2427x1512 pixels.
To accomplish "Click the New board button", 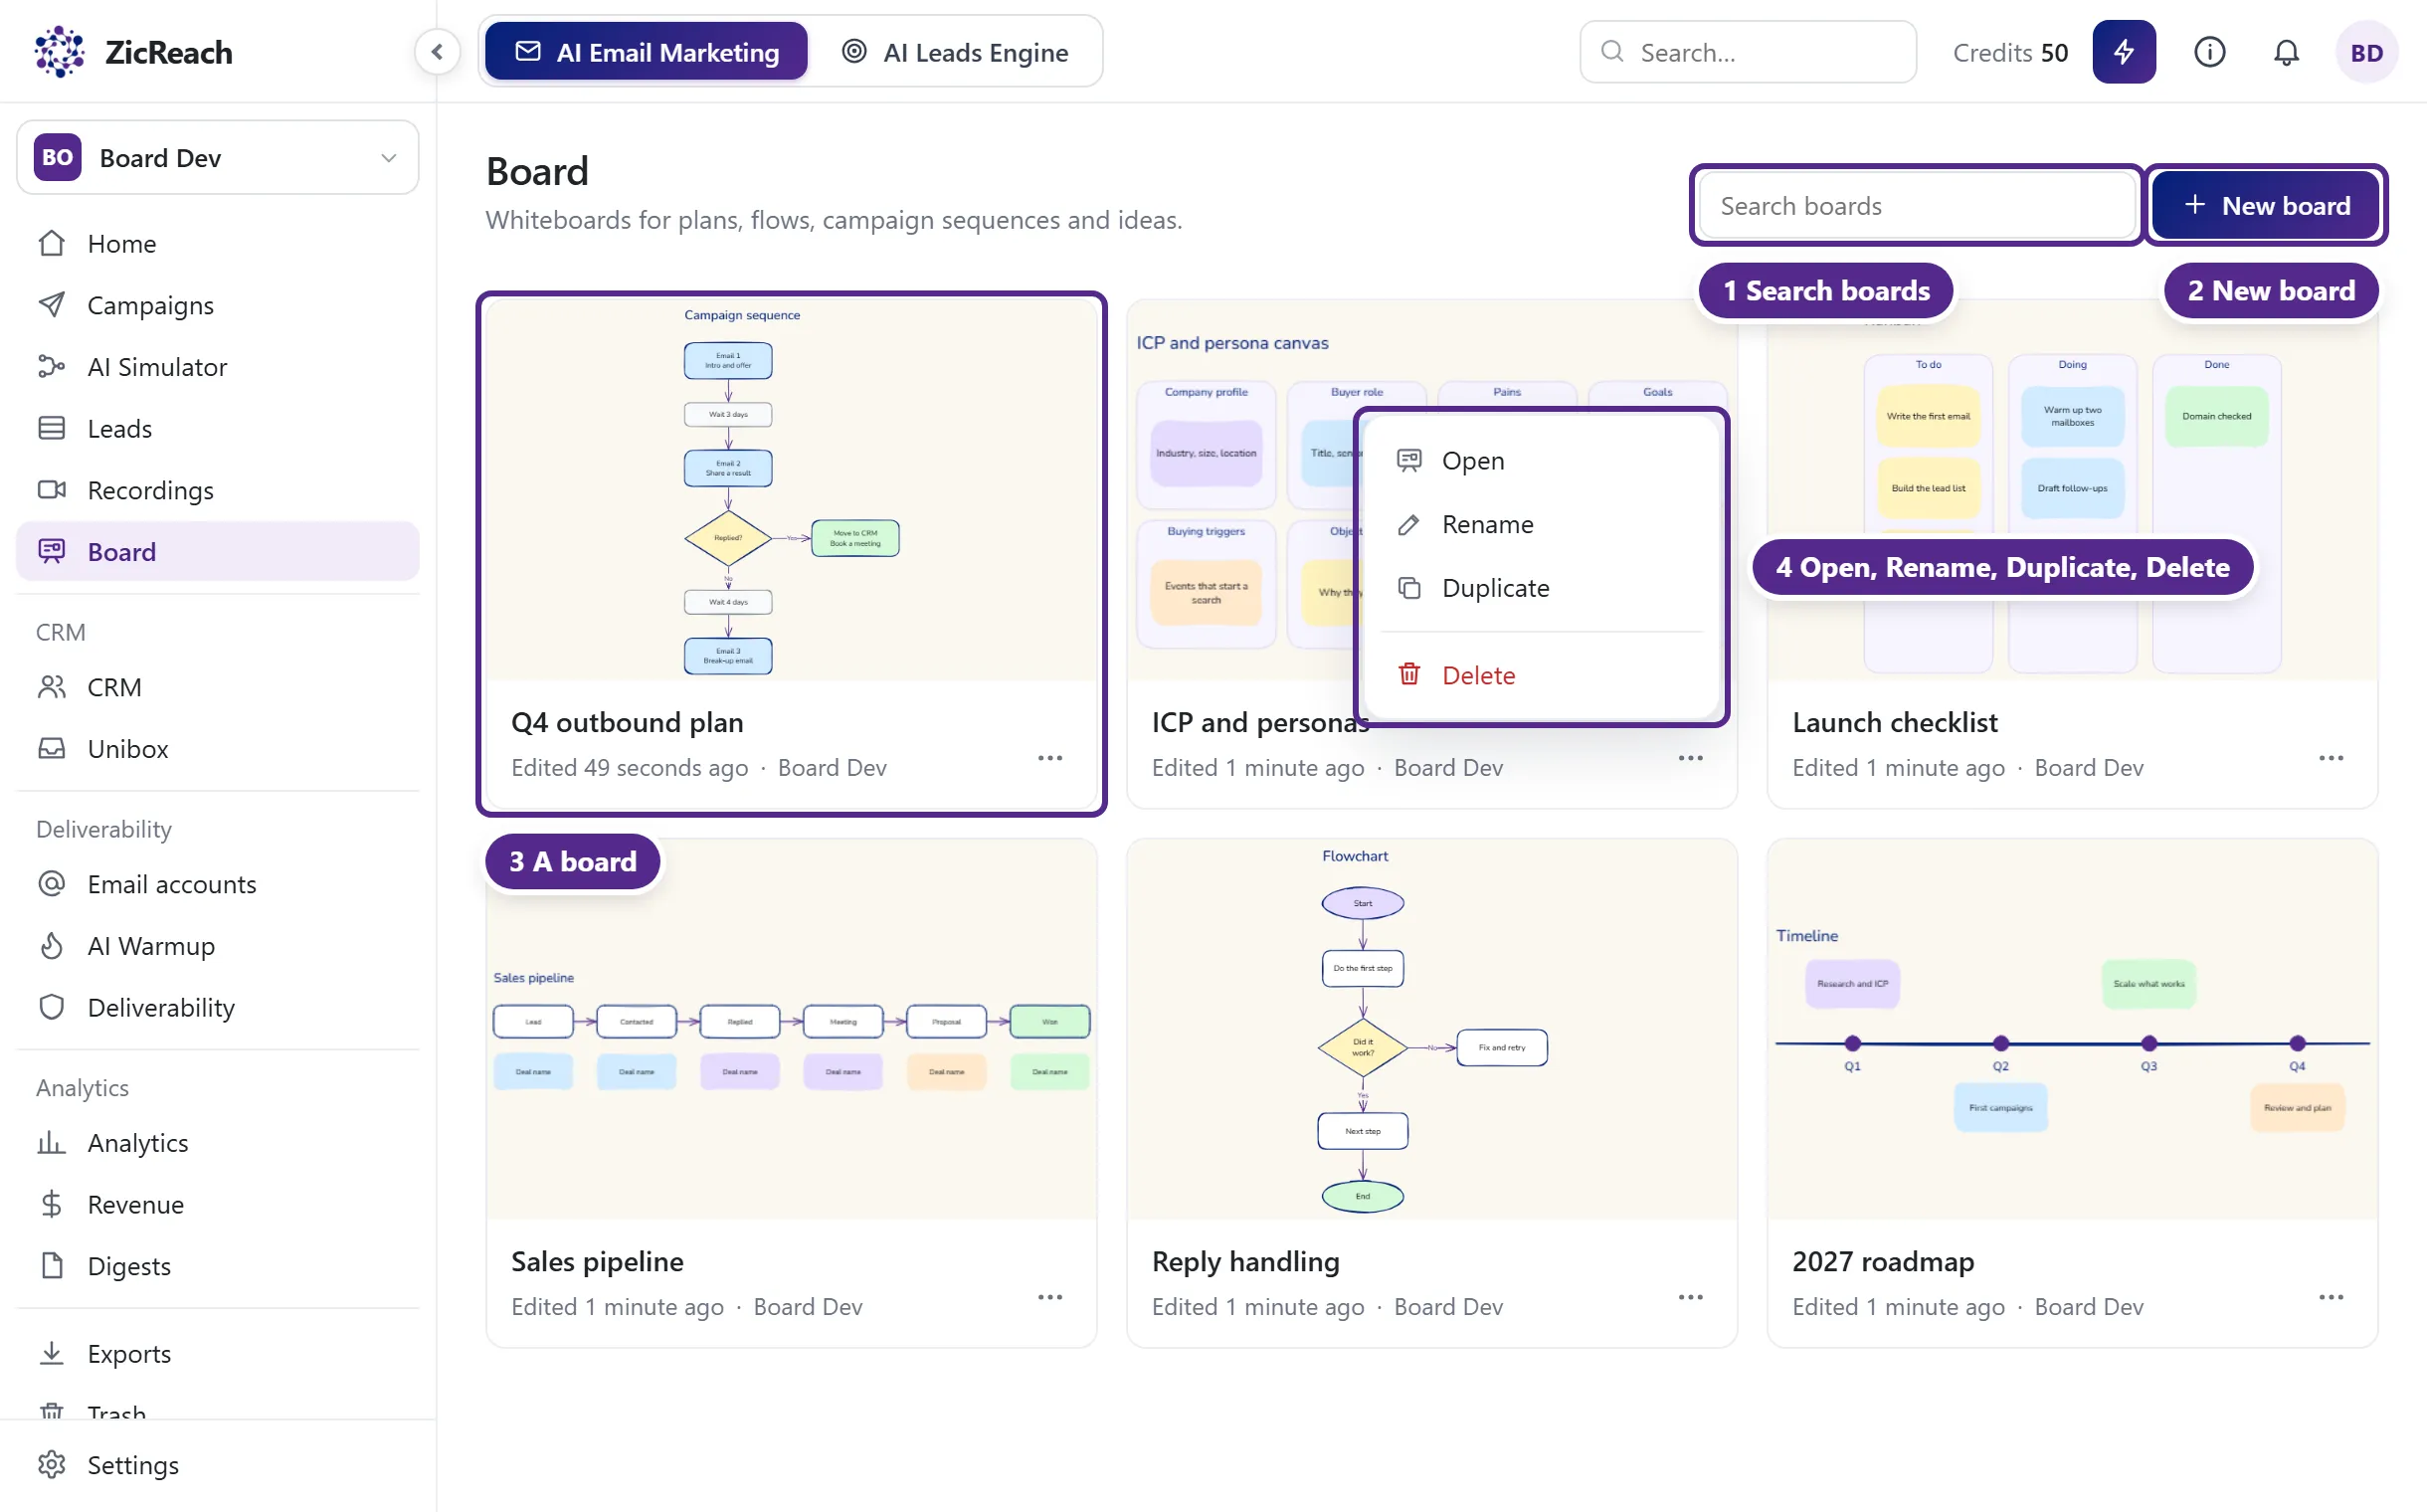I will pos(2265,206).
